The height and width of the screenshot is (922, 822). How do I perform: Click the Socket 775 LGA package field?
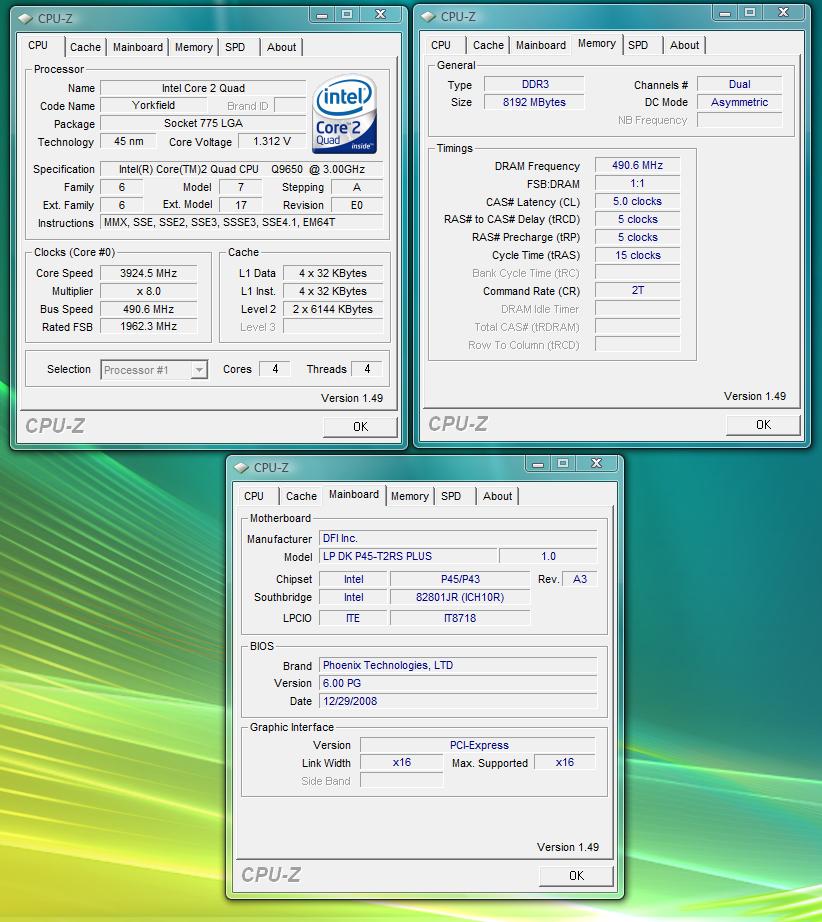203,123
